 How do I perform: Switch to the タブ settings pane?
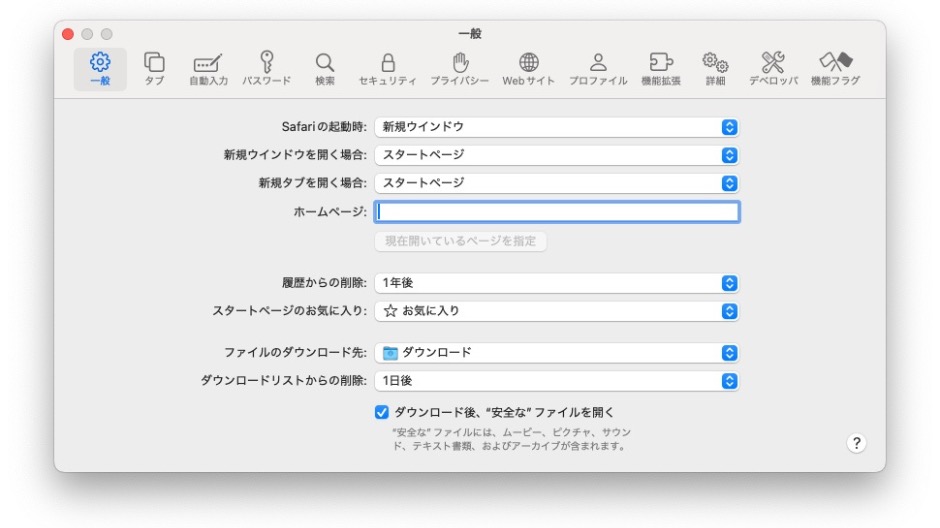(154, 69)
